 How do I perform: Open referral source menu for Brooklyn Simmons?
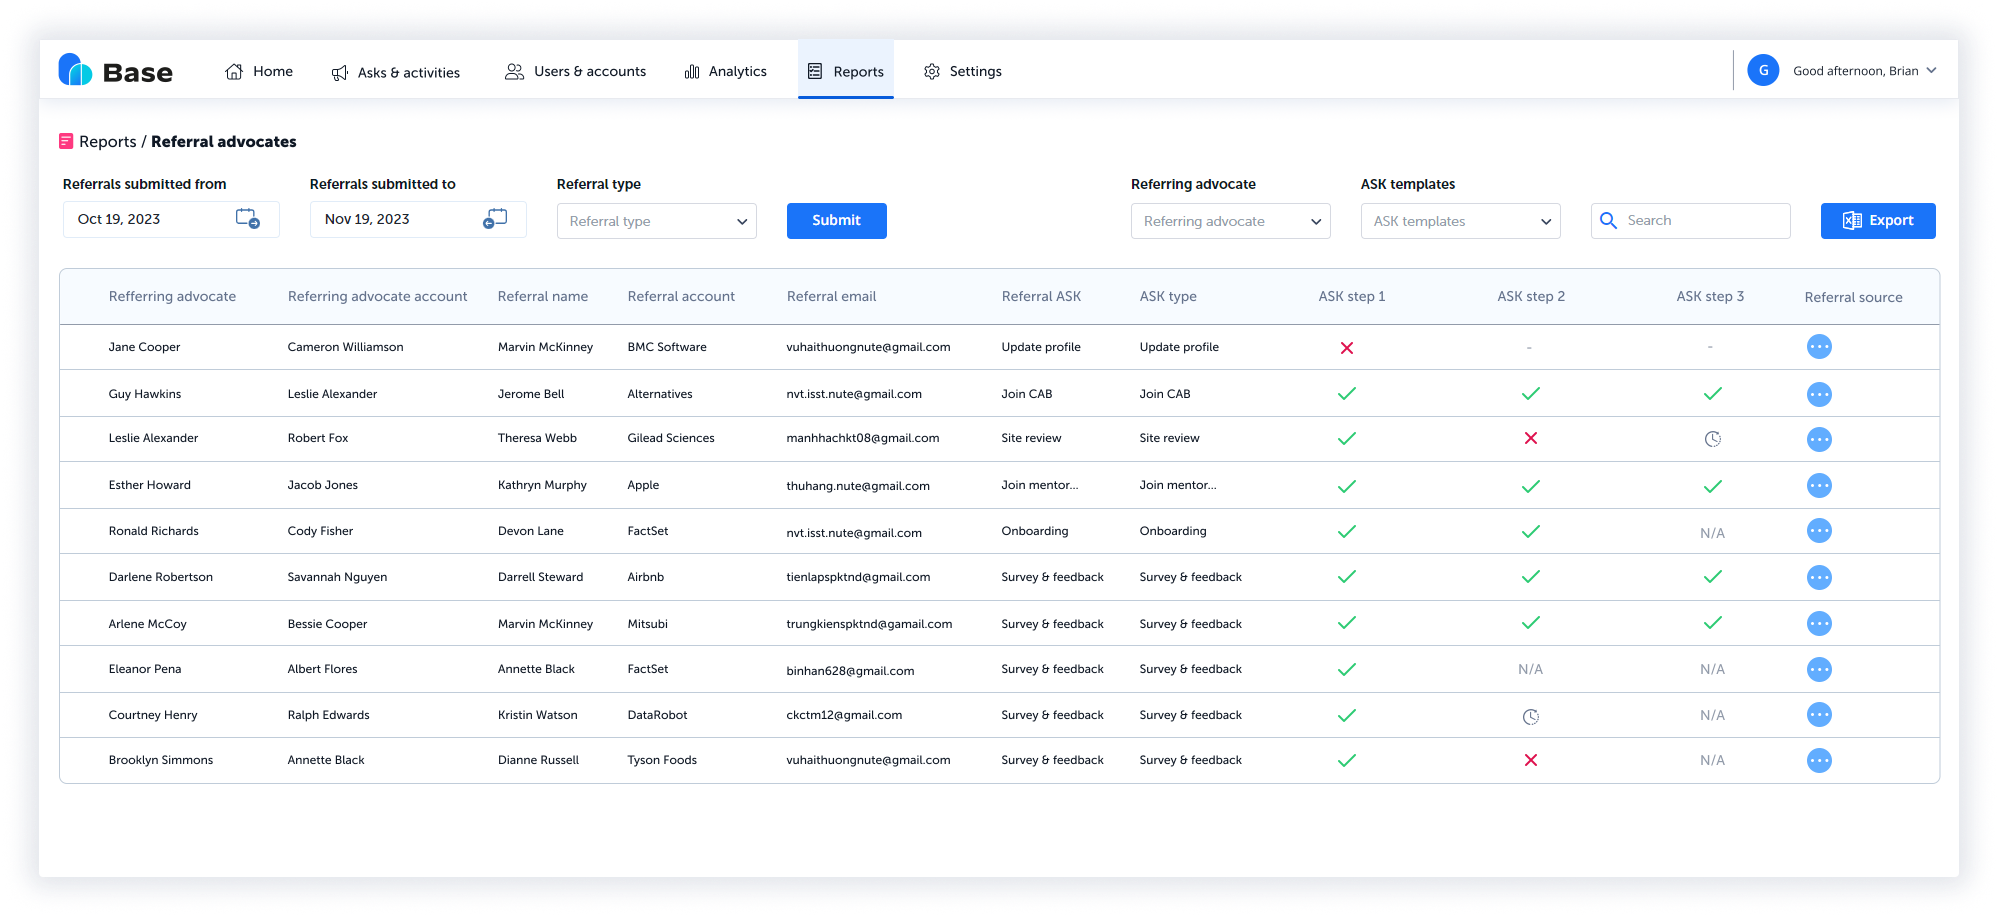1819,761
